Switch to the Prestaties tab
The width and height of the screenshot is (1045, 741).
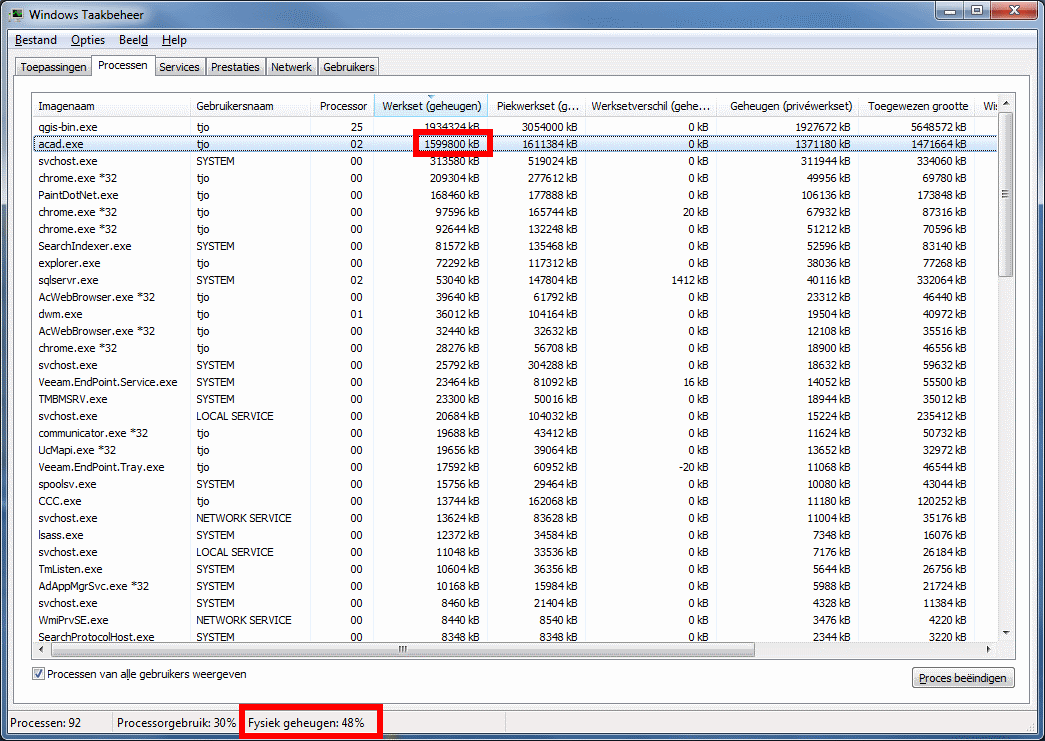[234, 66]
